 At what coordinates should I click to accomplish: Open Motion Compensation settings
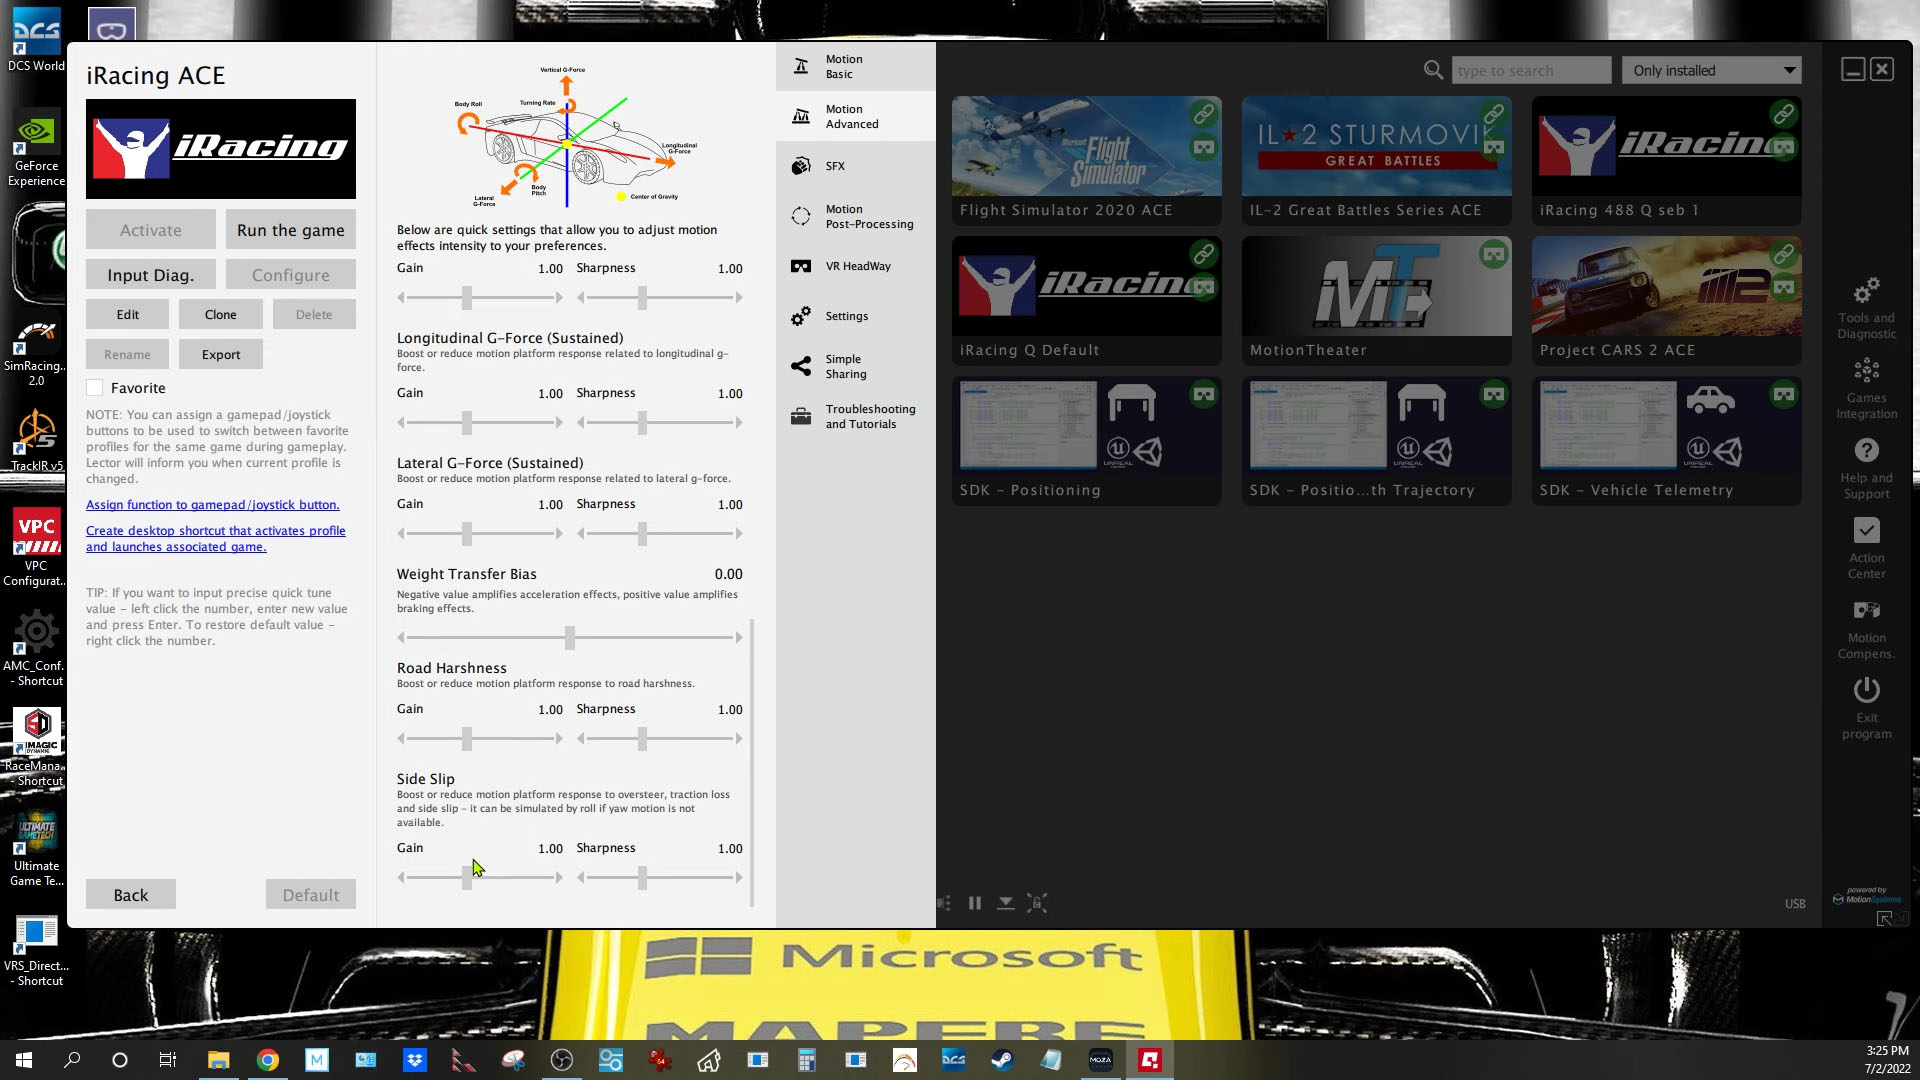pos(1866,628)
